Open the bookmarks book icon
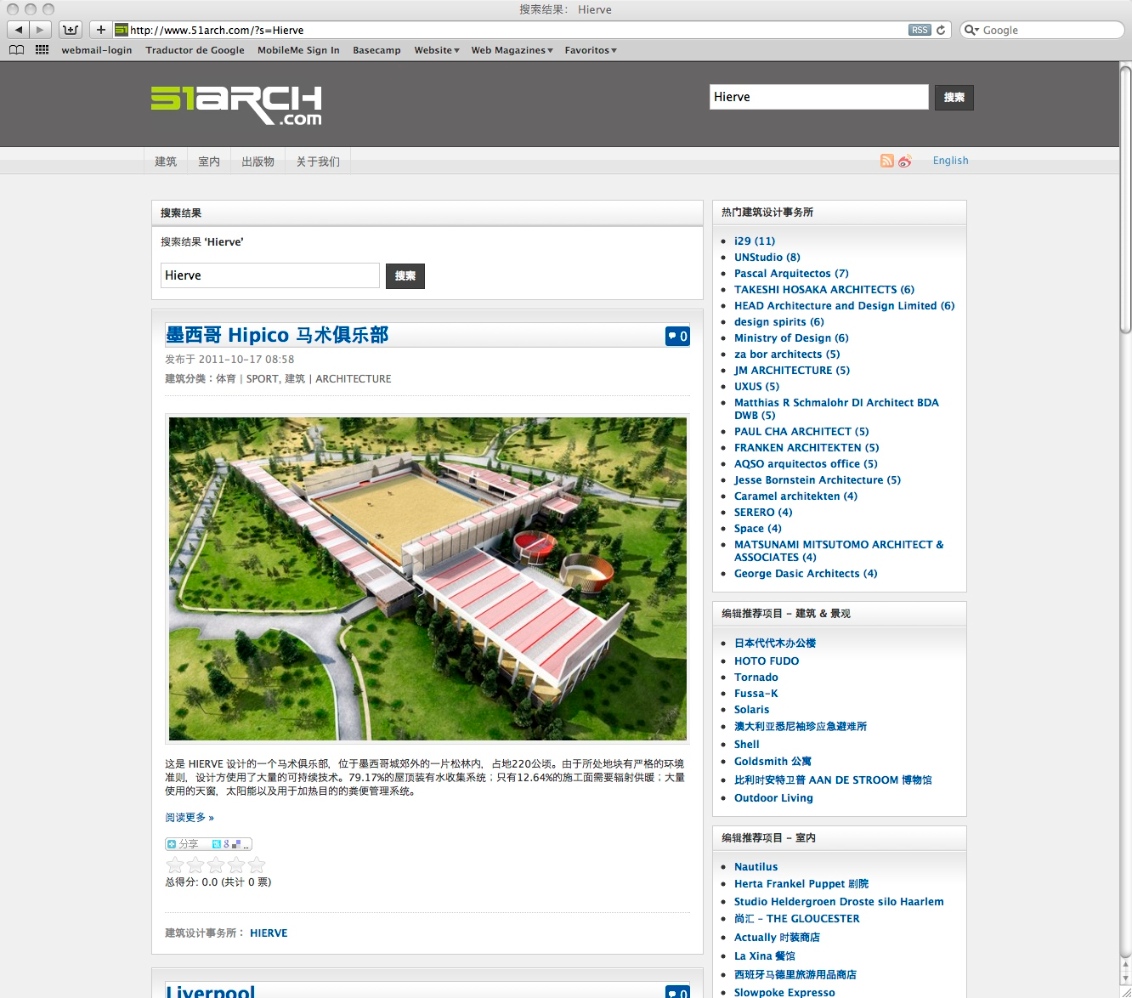The height and width of the screenshot is (998, 1132). pos(17,50)
